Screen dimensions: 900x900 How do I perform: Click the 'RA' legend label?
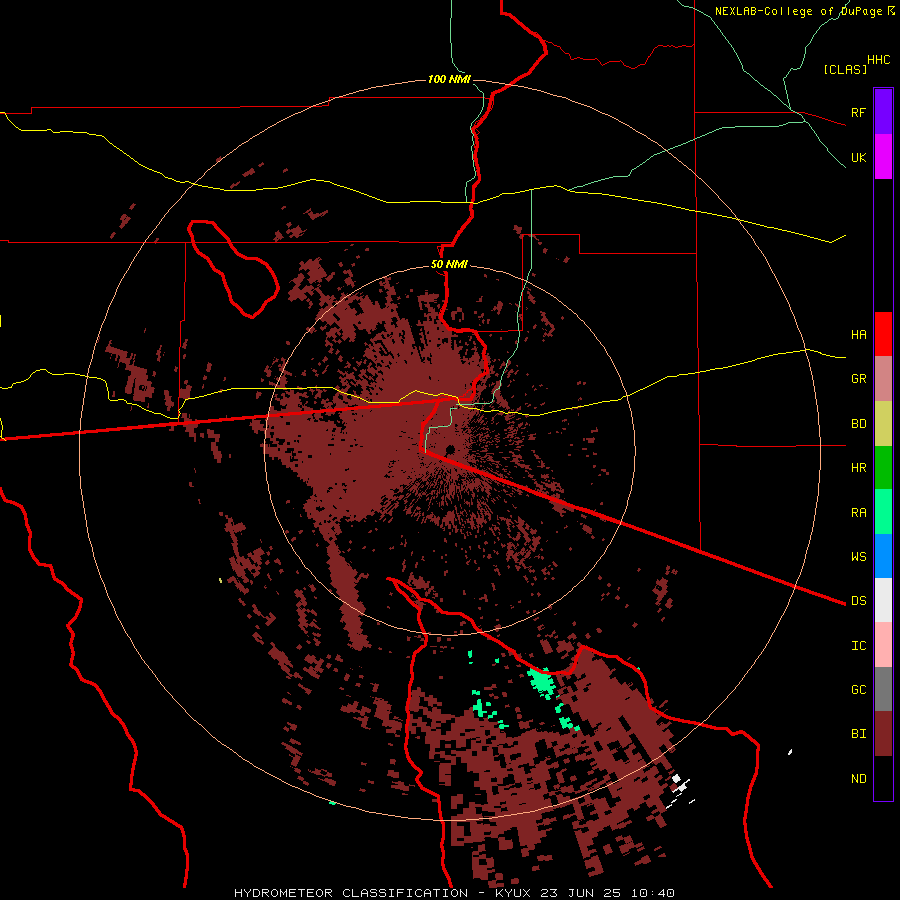coord(858,513)
